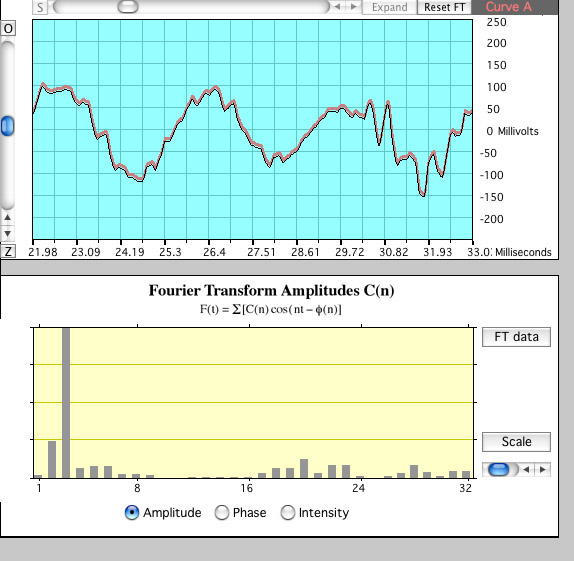574x561 pixels.
Task: Click the Curve A label
Action: [508, 7]
